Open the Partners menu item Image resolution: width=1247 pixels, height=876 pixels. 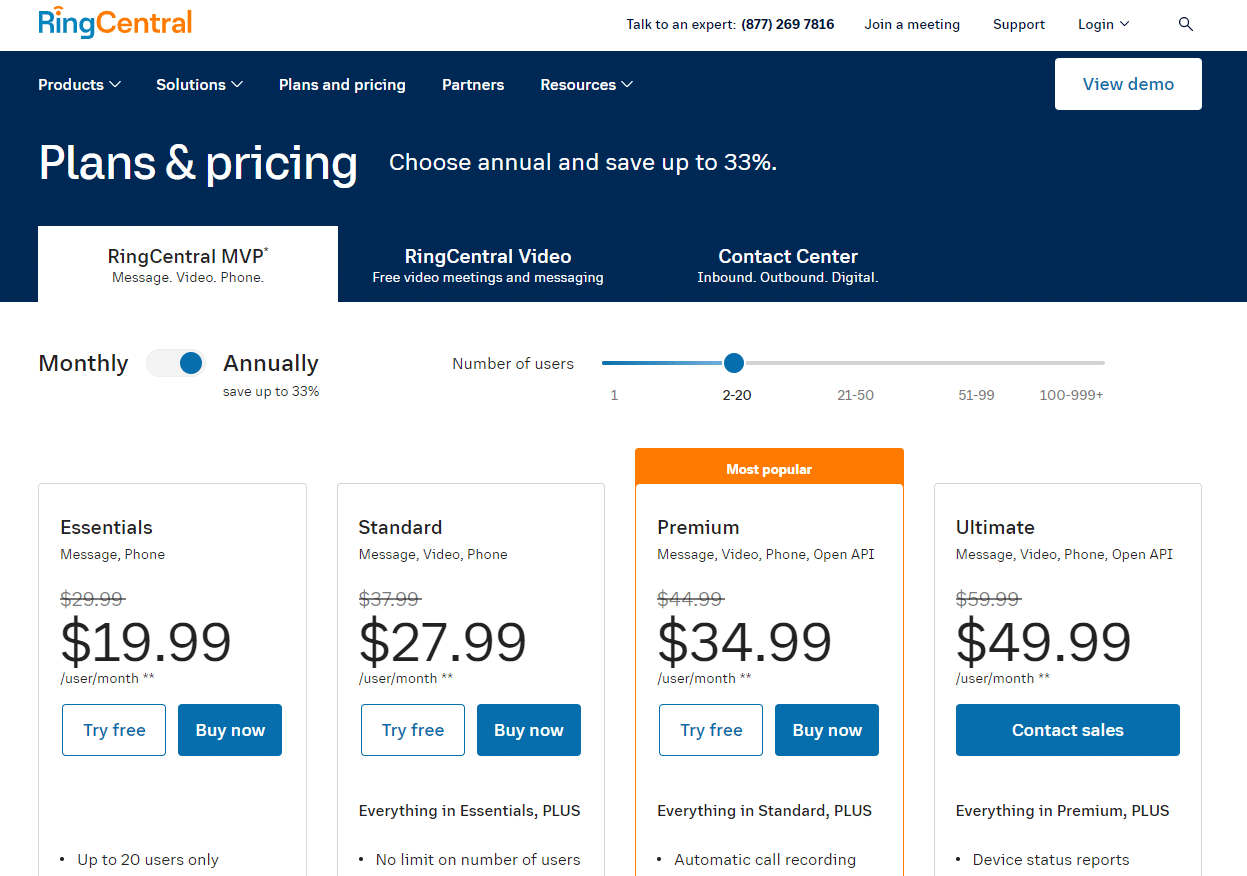473,85
